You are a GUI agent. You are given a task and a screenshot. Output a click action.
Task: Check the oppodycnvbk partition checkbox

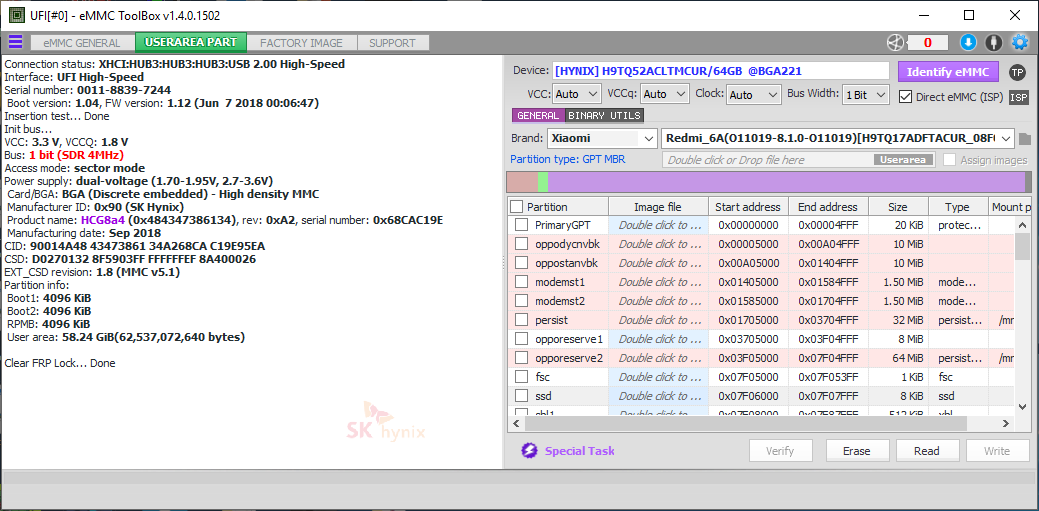click(521, 244)
